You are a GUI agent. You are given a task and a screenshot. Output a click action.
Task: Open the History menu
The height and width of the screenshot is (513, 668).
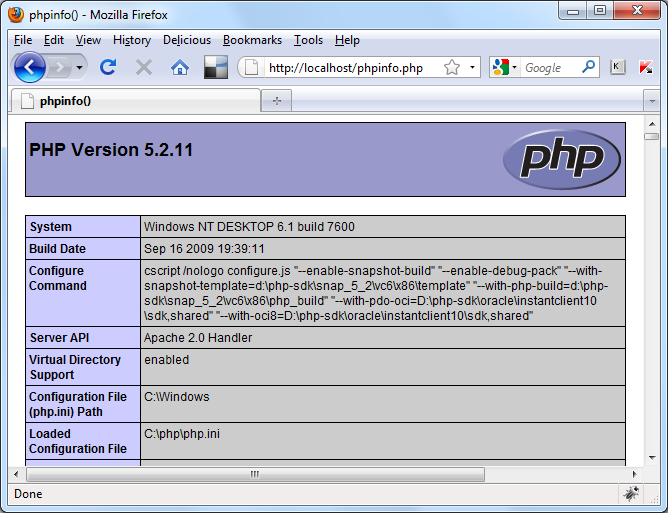coord(132,40)
